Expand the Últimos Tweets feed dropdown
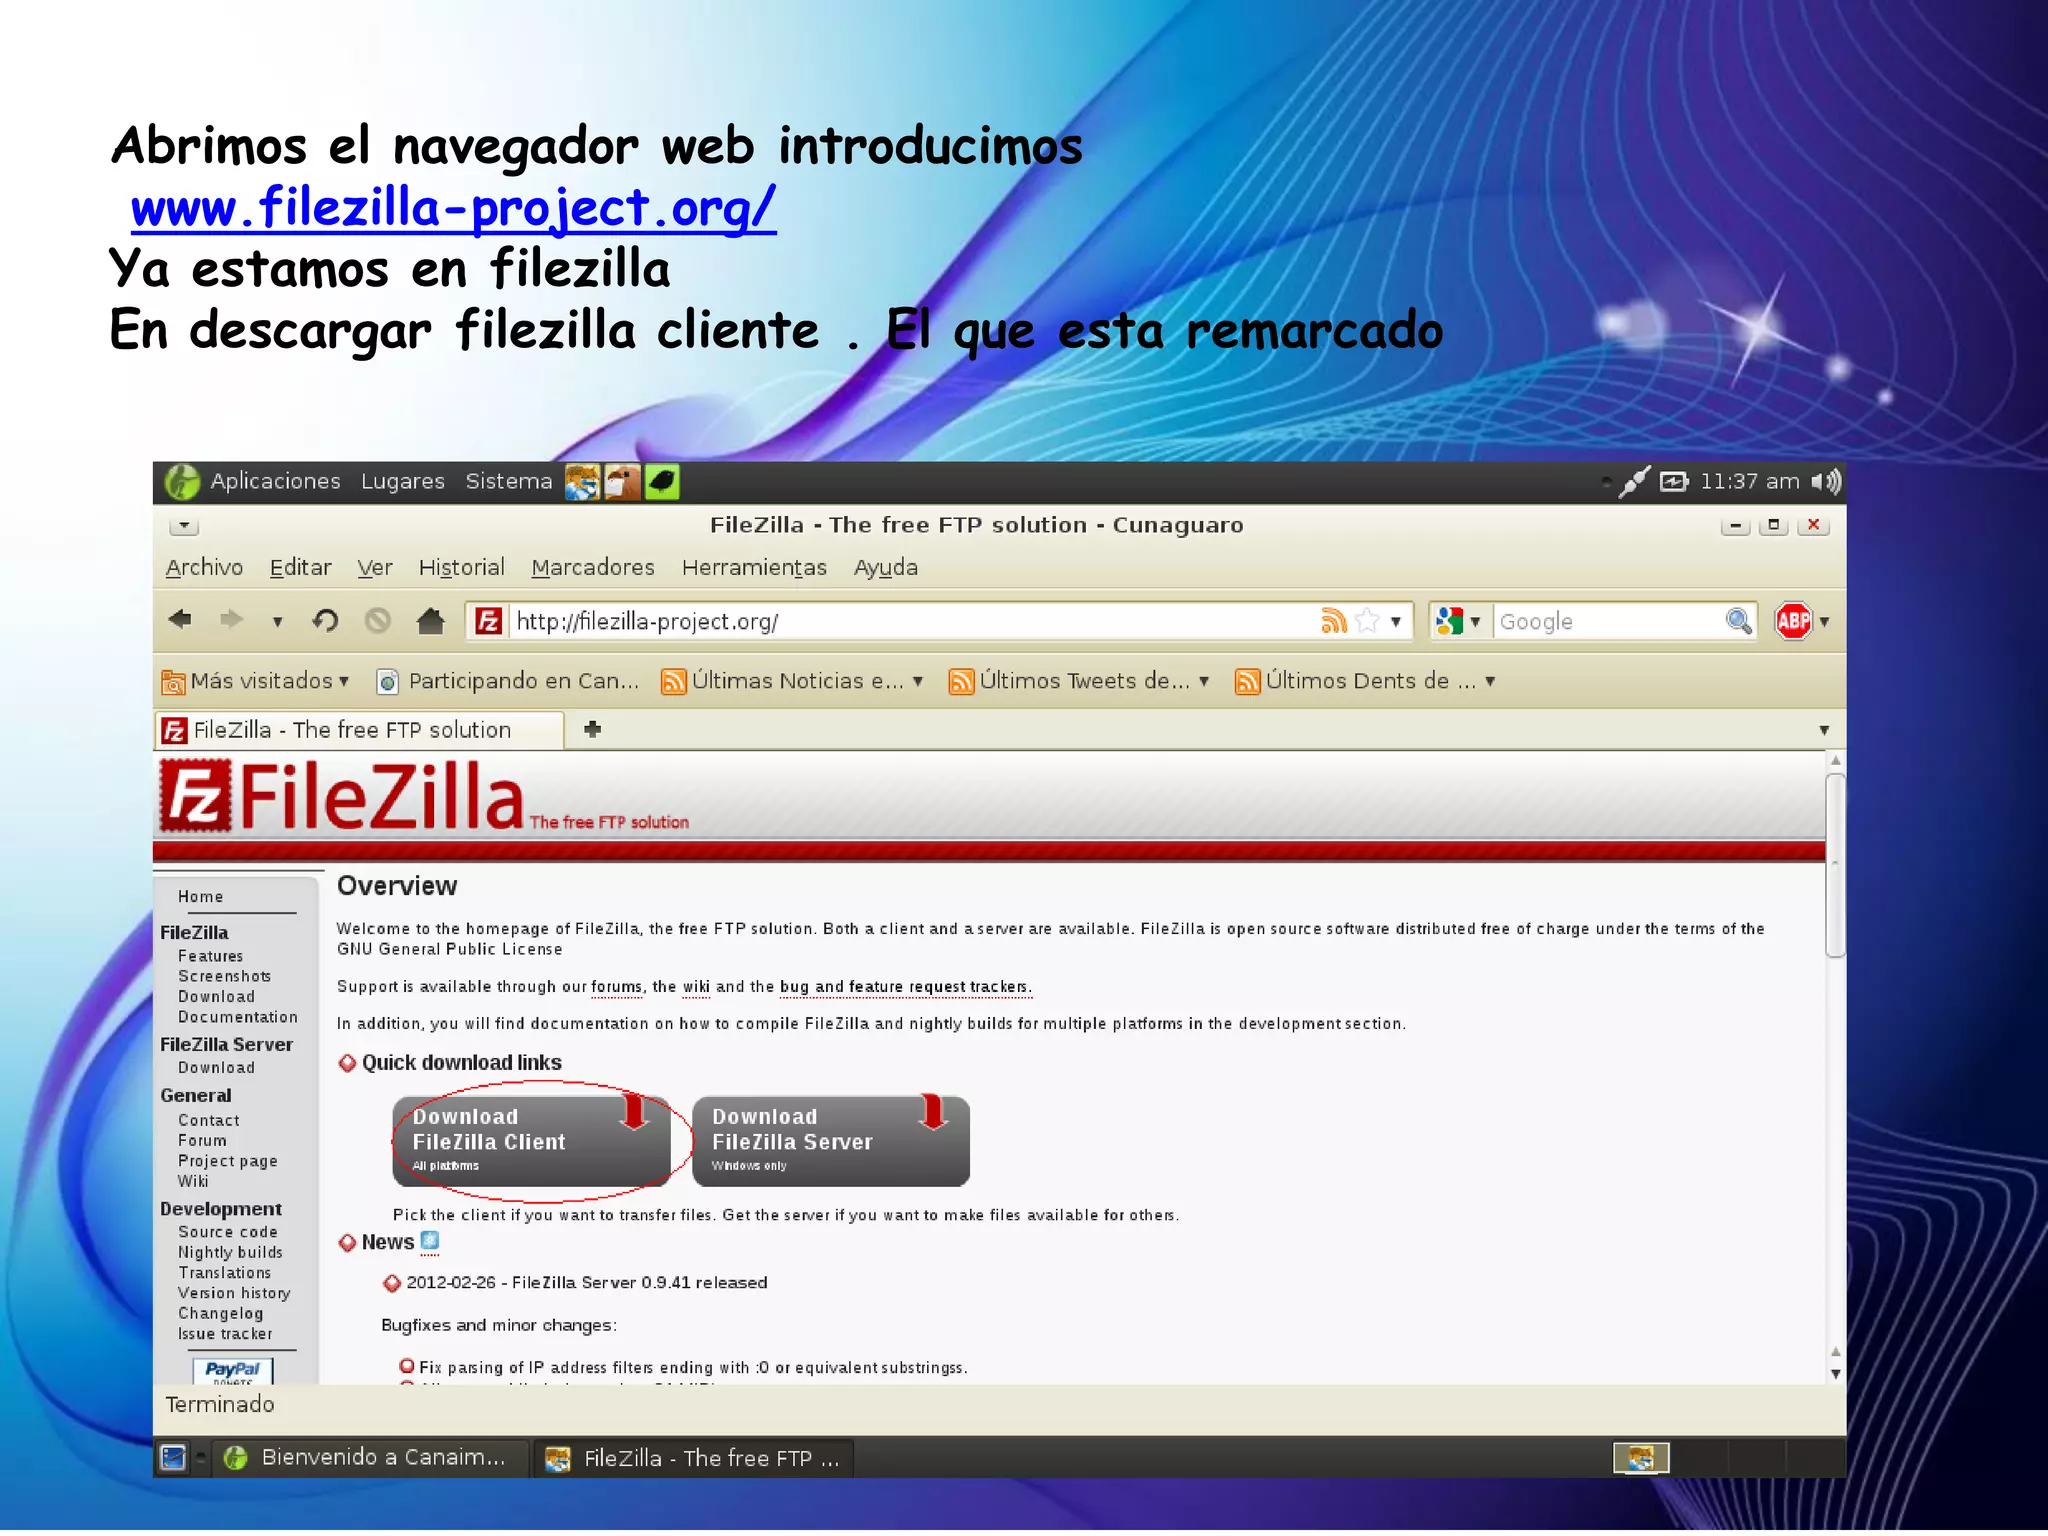This screenshot has height=1536, width=2048. click(1080, 681)
